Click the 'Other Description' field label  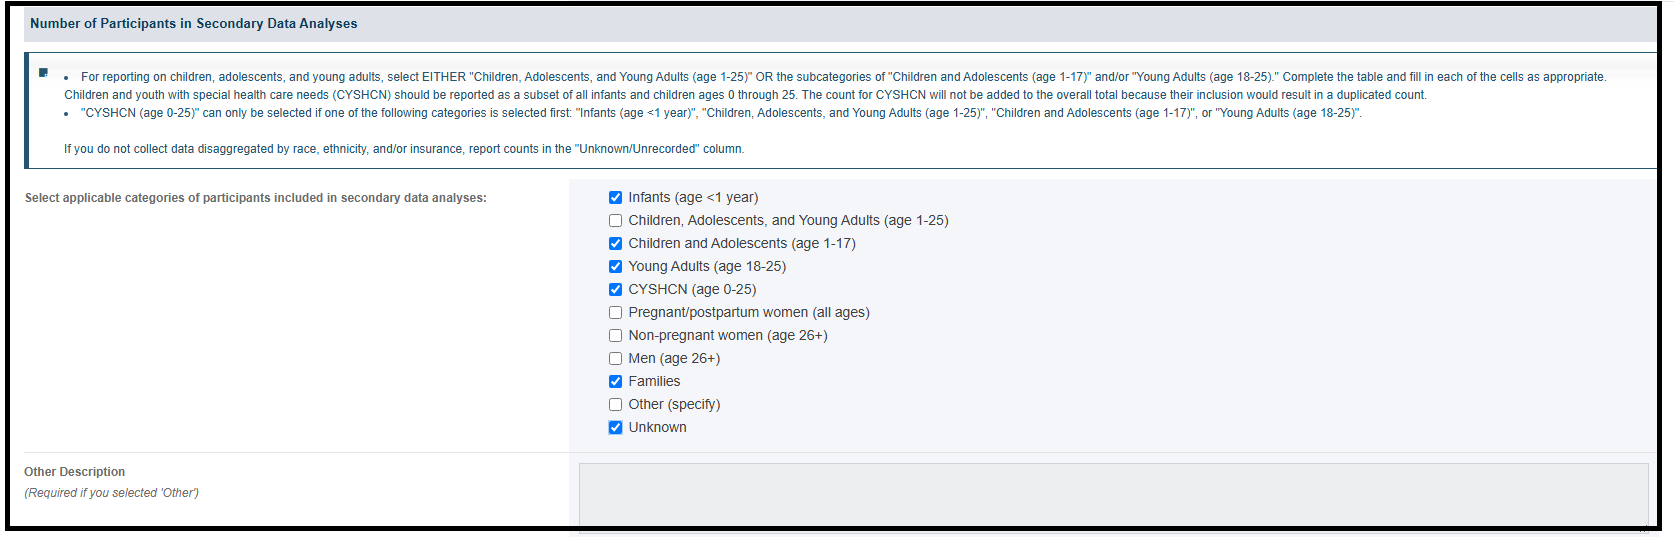(75, 472)
